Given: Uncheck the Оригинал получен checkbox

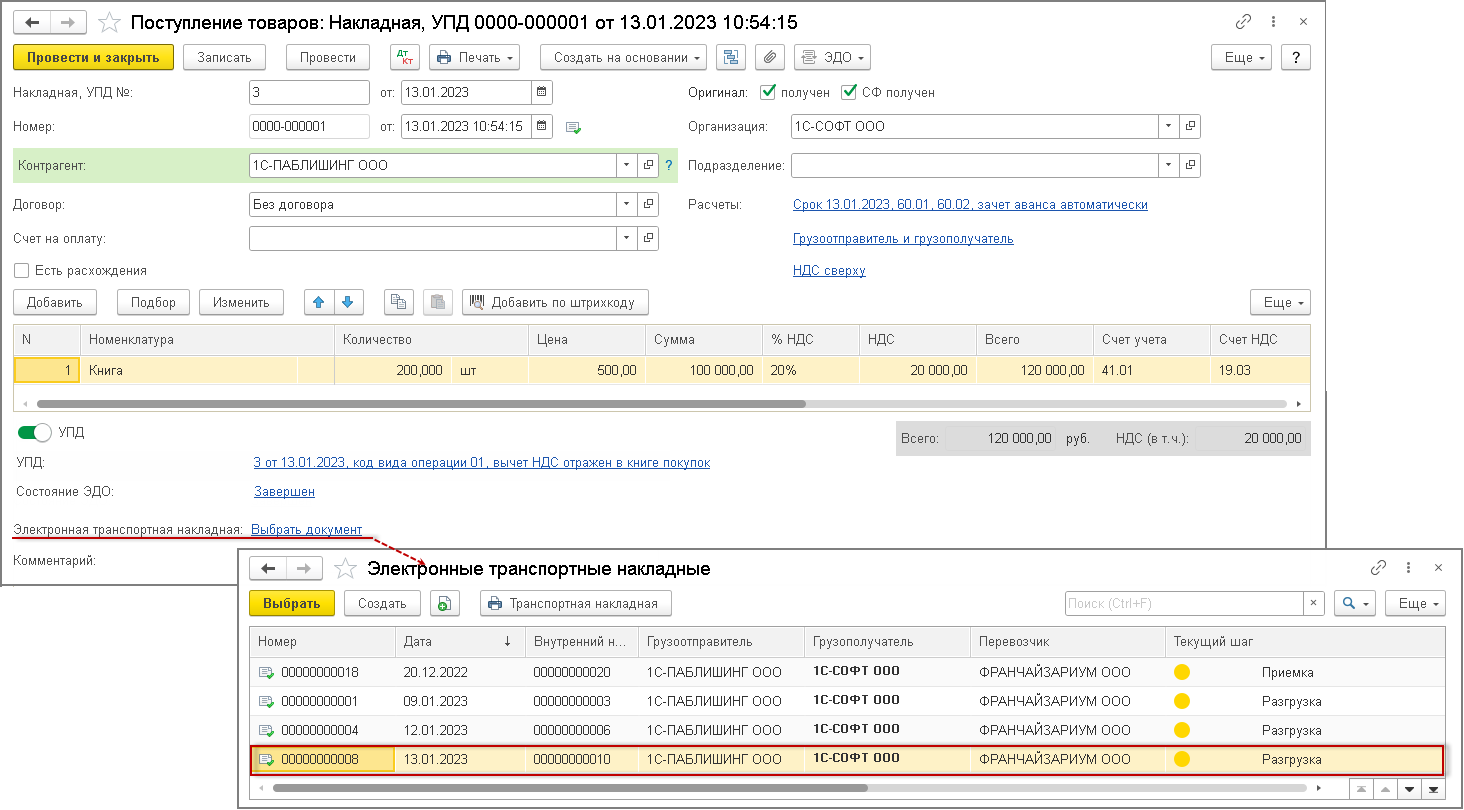Looking at the screenshot, I should click(768, 92).
